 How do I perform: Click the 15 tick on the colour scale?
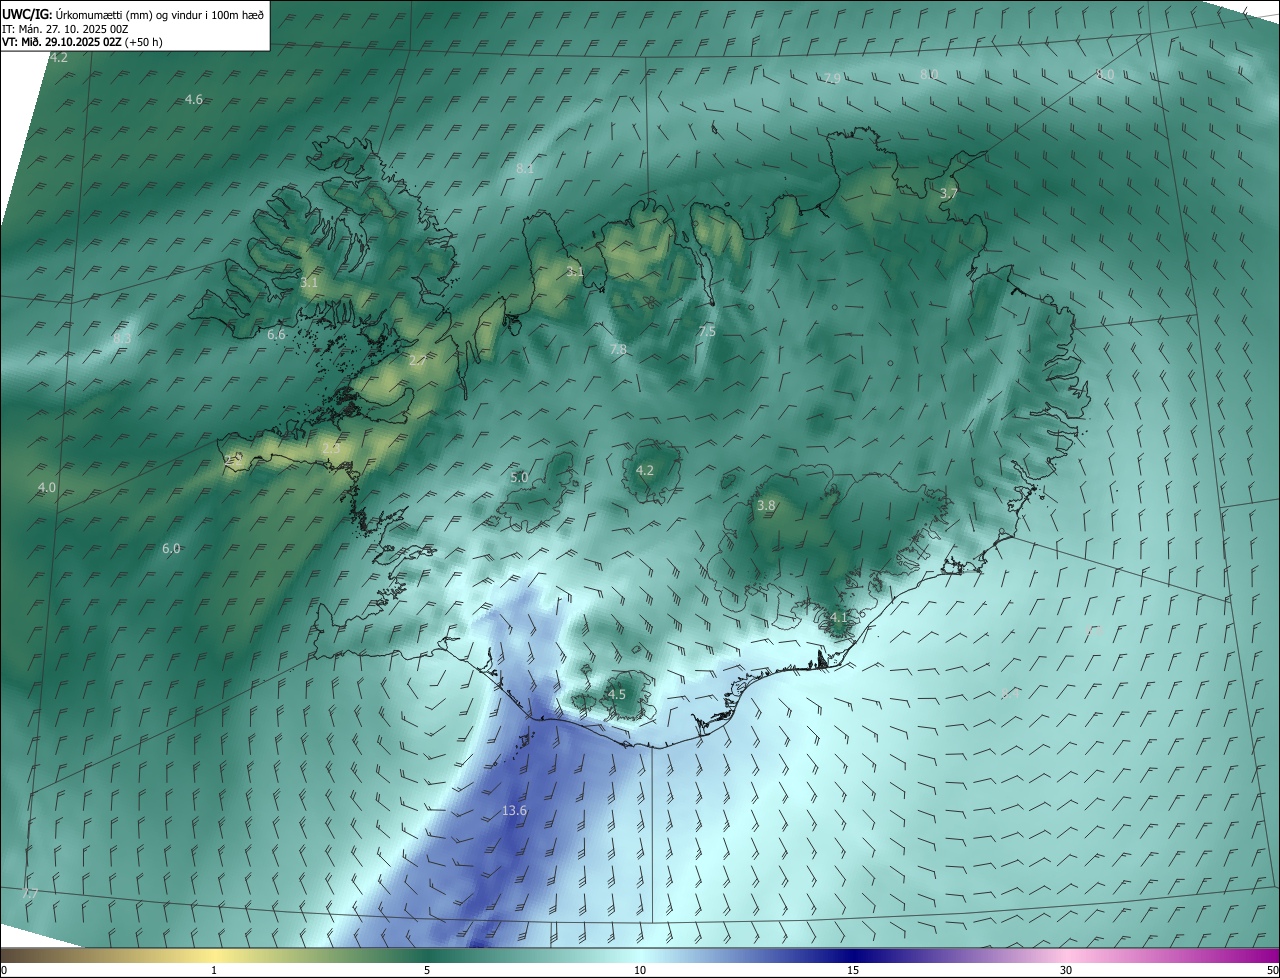pos(853,970)
